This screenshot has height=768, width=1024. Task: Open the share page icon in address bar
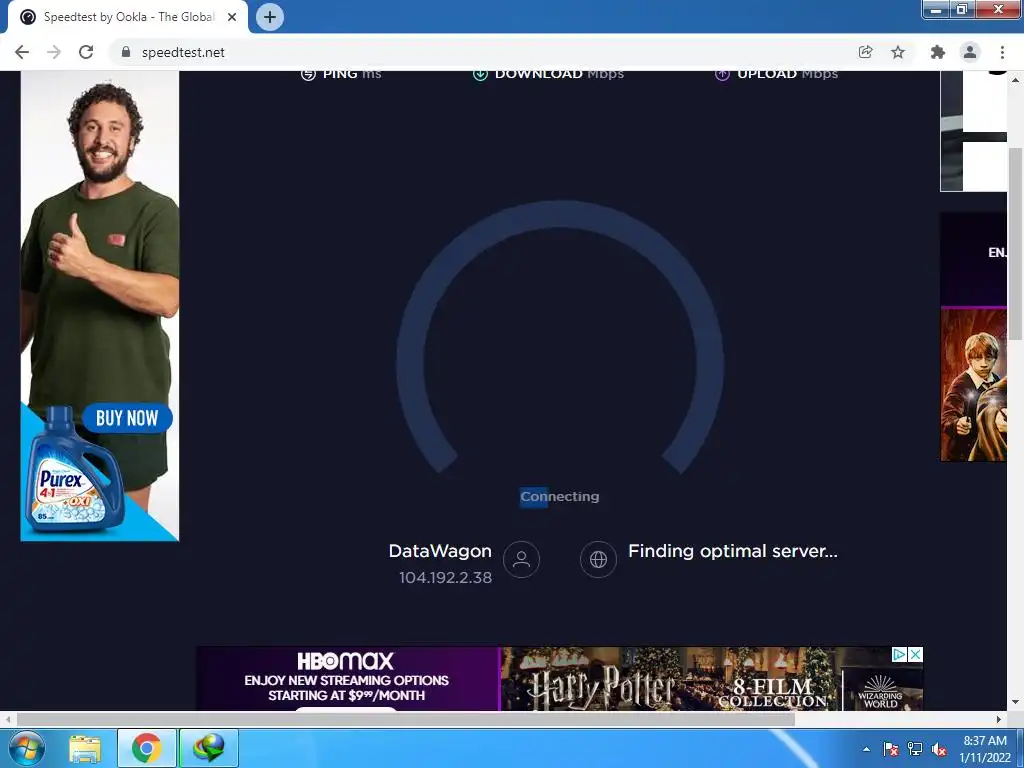tap(865, 52)
